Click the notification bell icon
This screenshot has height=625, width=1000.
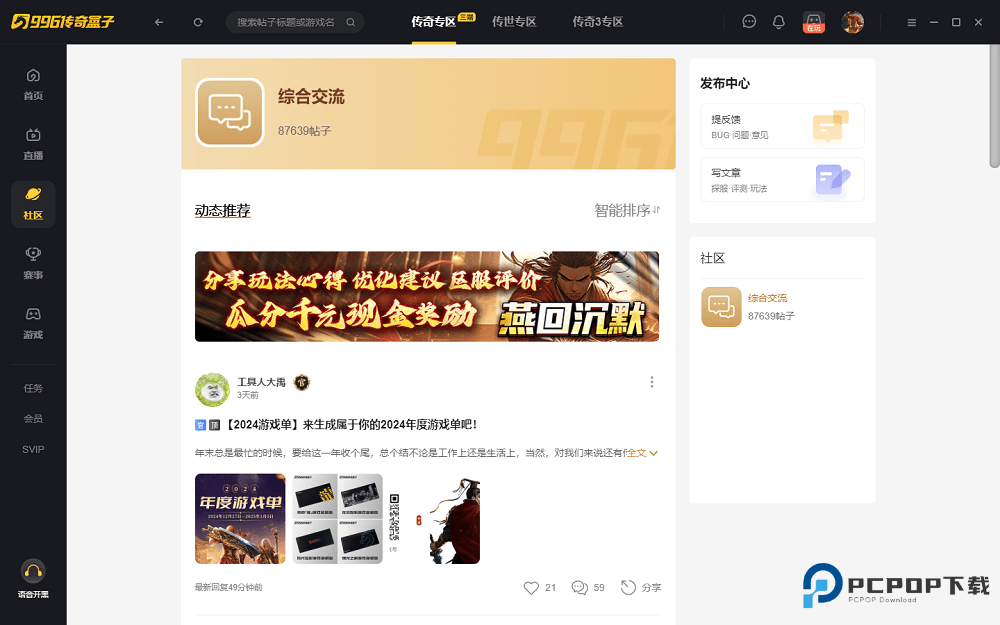click(779, 22)
